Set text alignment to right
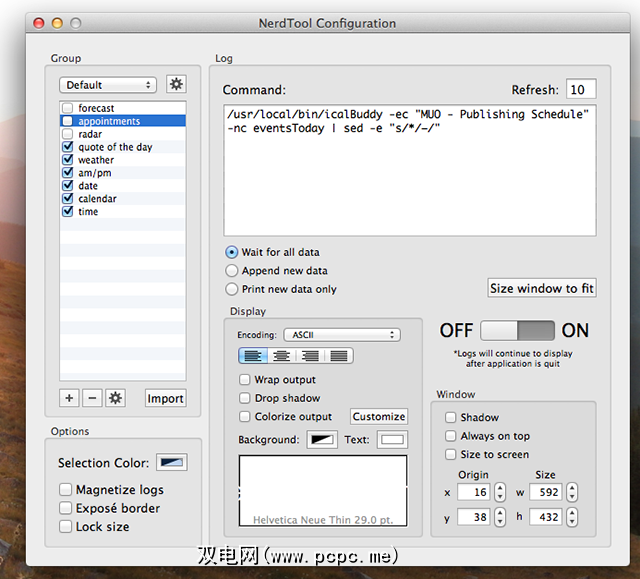The image size is (640, 579). 310,356
